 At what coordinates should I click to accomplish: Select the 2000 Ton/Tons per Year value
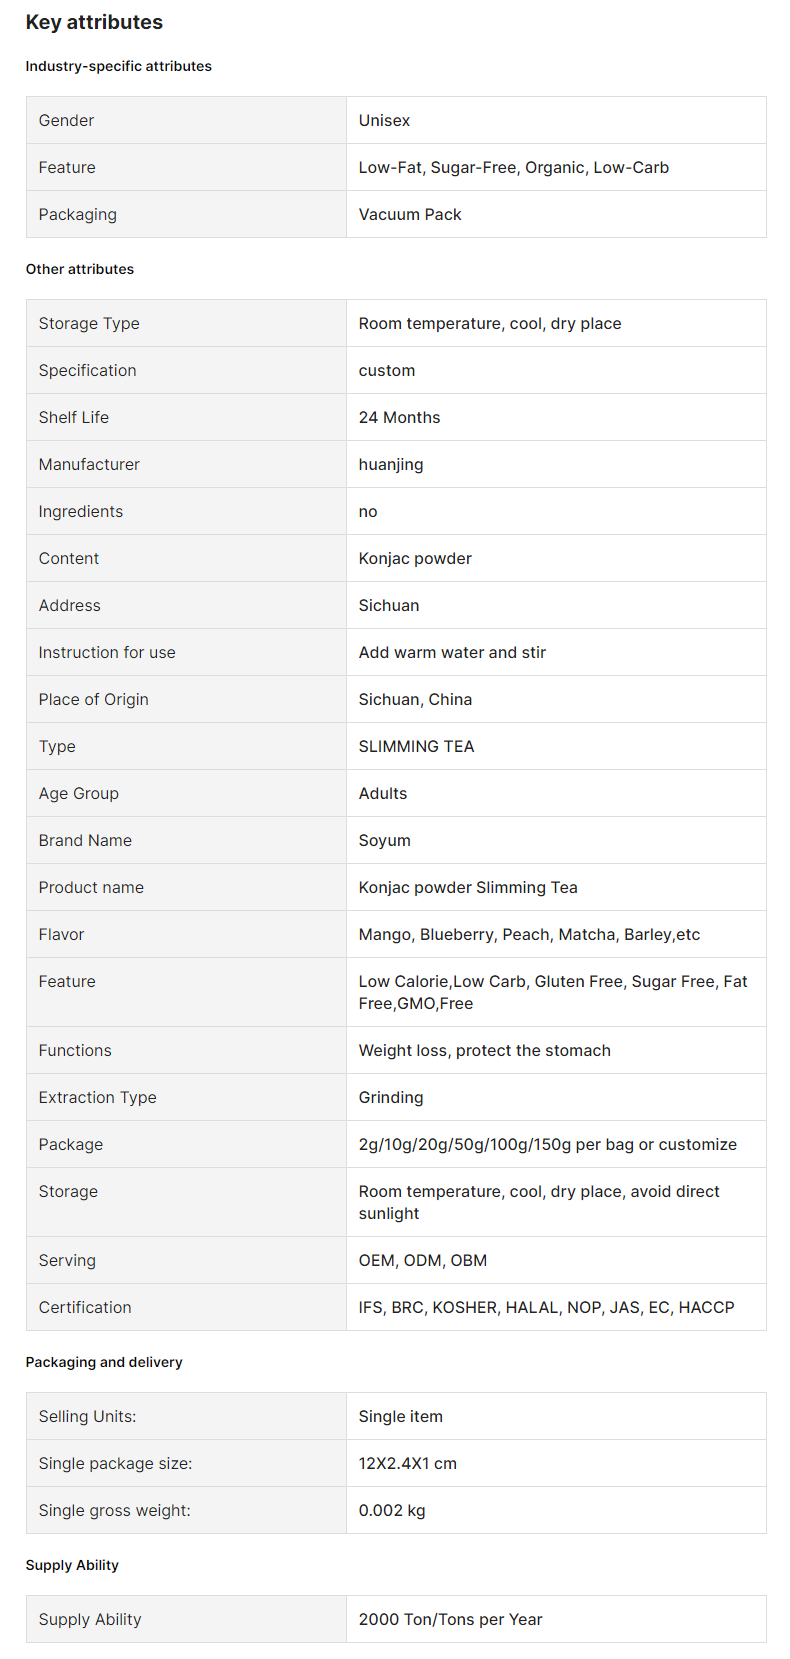coord(450,1619)
